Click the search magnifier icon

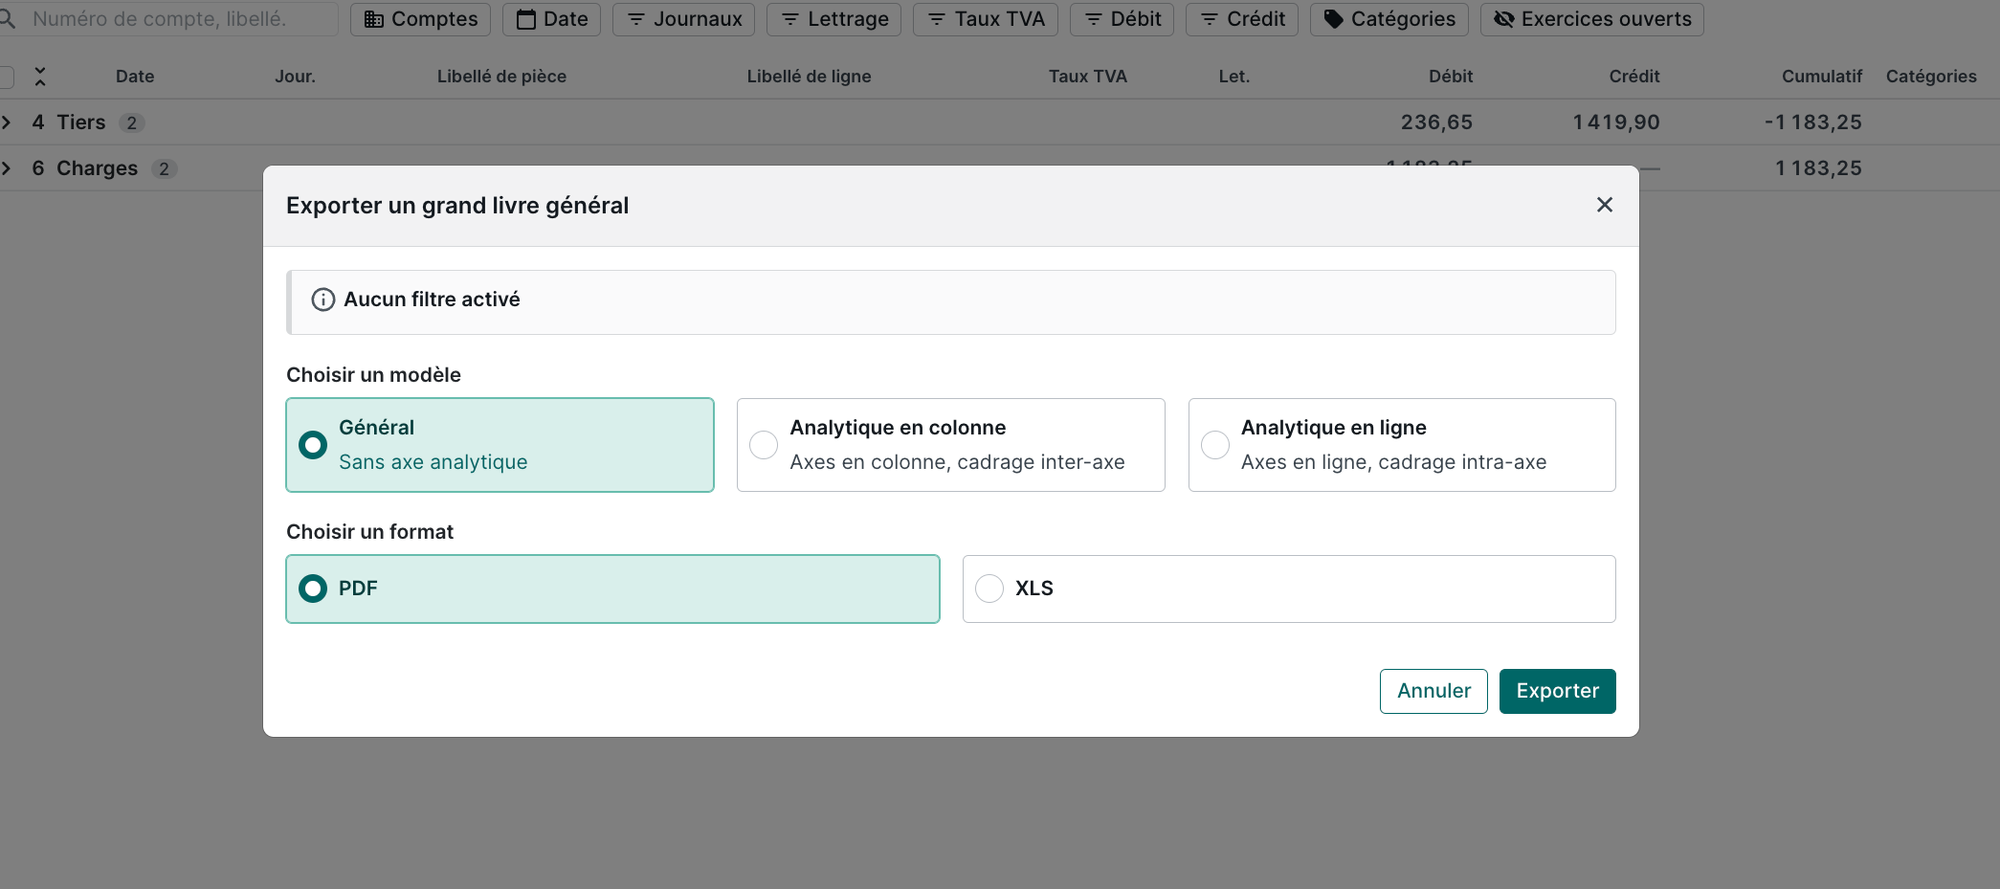(8, 19)
